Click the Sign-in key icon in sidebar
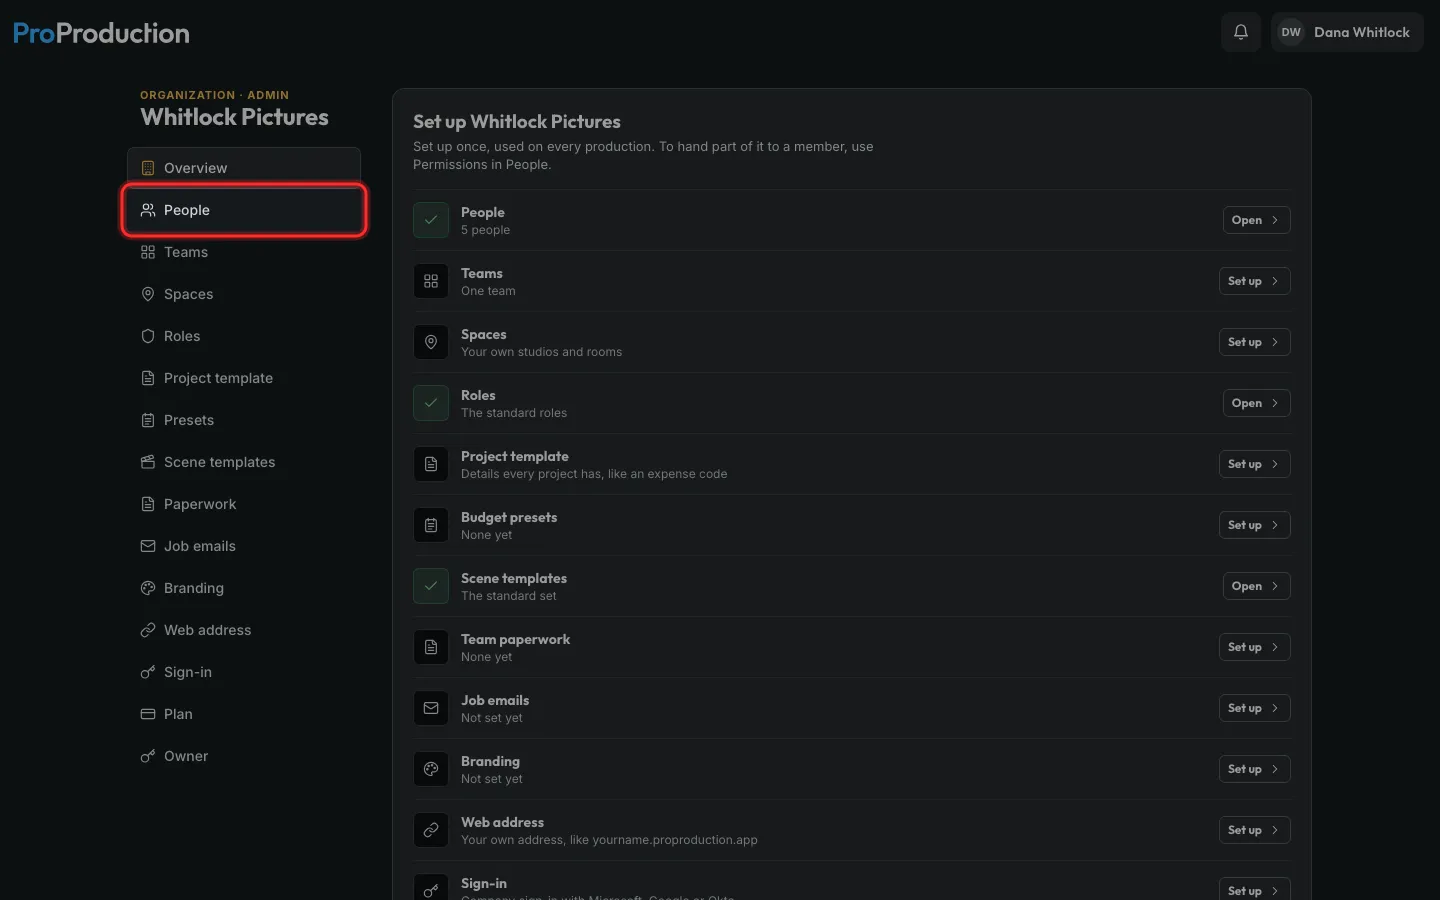Viewport: 1440px width, 900px height. click(x=148, y=672)
